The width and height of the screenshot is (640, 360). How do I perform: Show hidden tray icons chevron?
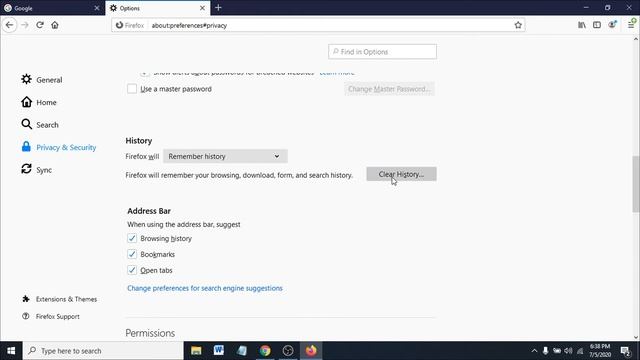534,351
